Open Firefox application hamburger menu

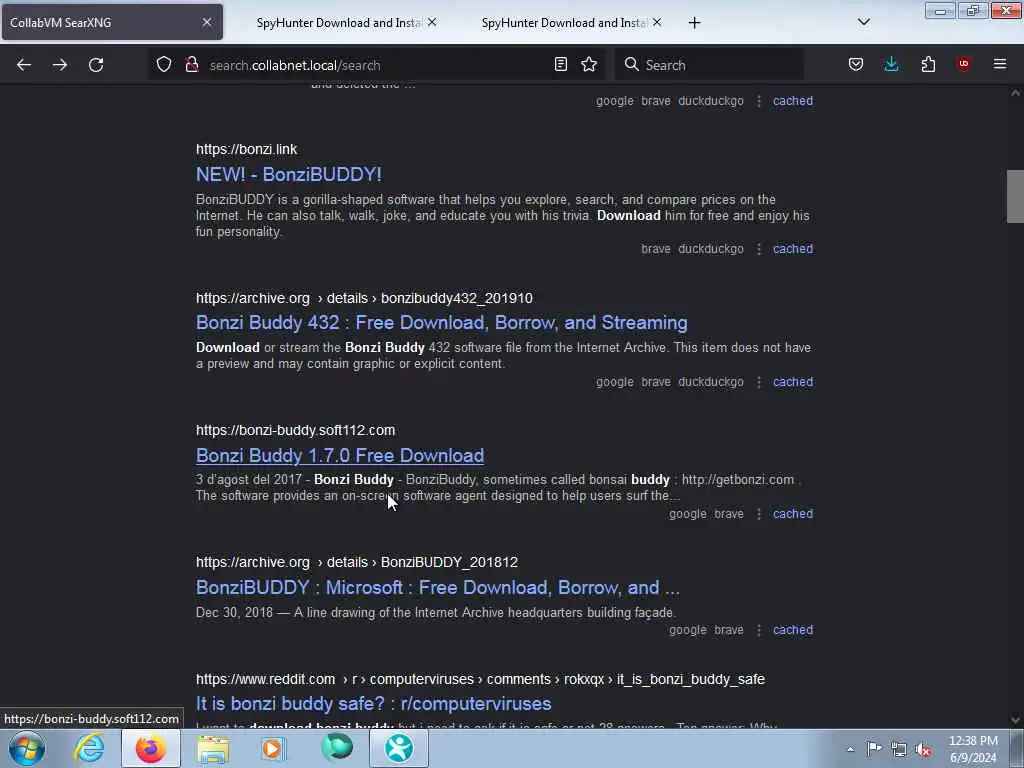[1000, 64]
